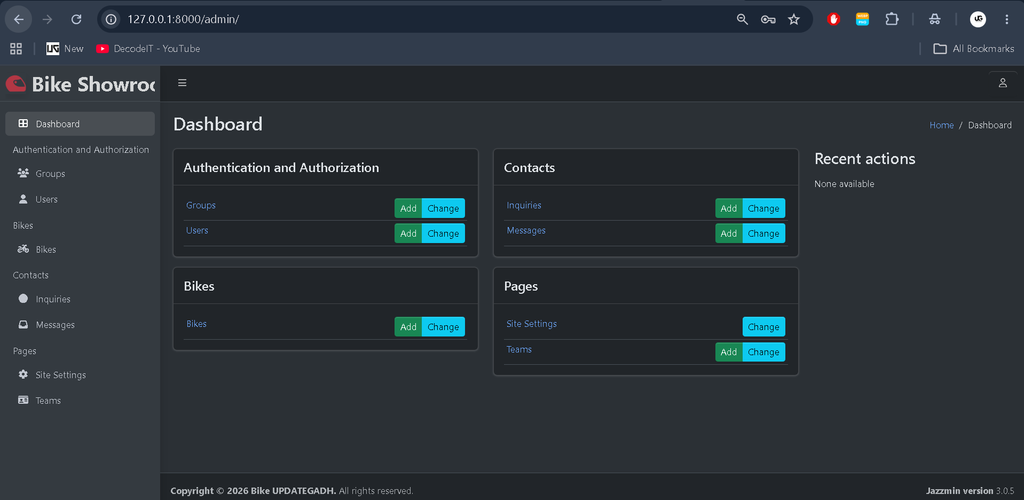Click the site information icon in address bar
Viewport: 1024px width, 500px height.
coord(112,20)
